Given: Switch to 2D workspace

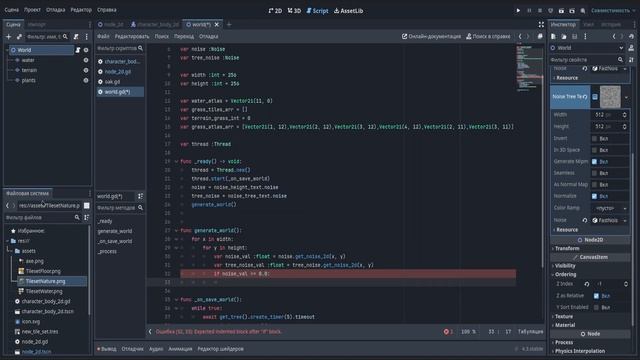Looking at the screenshot, I should [276, 11].
